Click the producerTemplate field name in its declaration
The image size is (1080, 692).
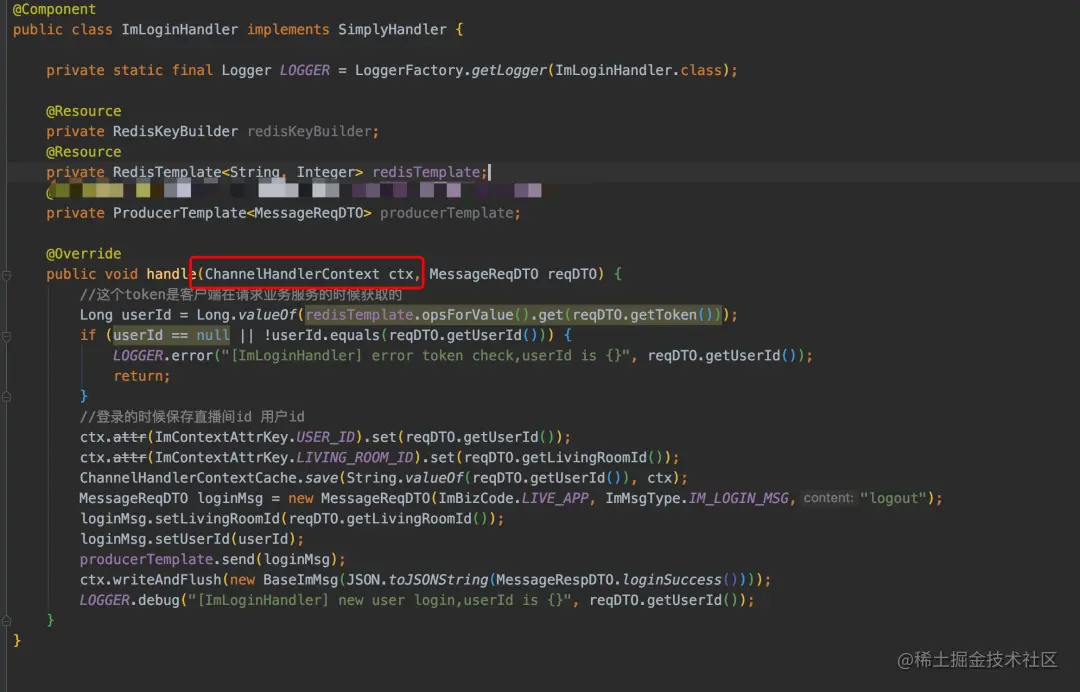(x=446, y=213)
